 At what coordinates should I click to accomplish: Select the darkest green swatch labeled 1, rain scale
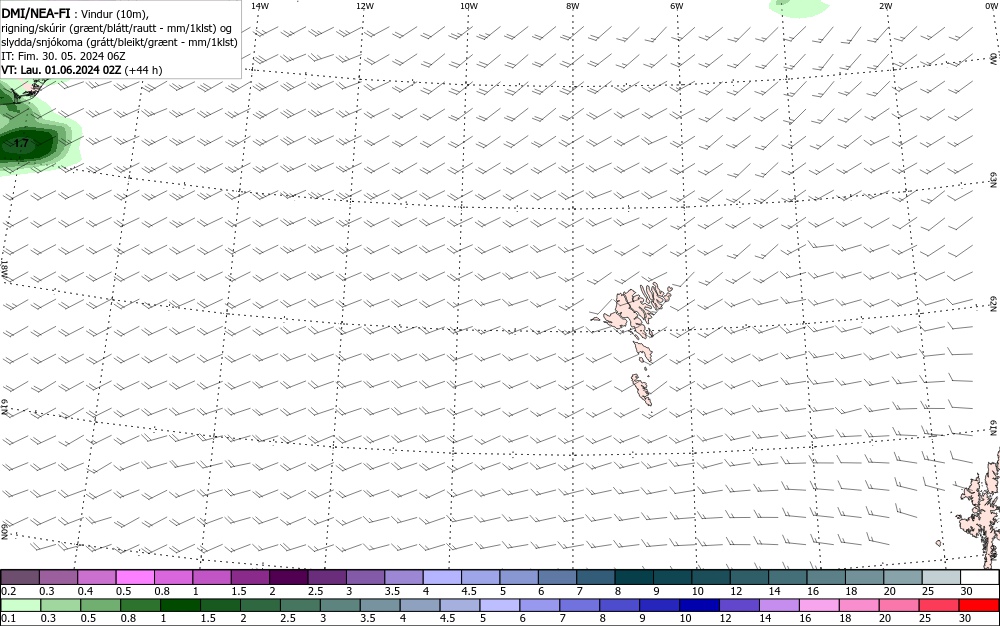[180, 605]
